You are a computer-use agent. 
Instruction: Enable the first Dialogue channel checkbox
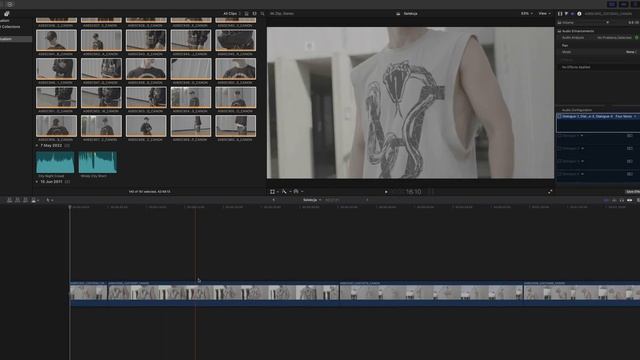[x=559, y=136]
